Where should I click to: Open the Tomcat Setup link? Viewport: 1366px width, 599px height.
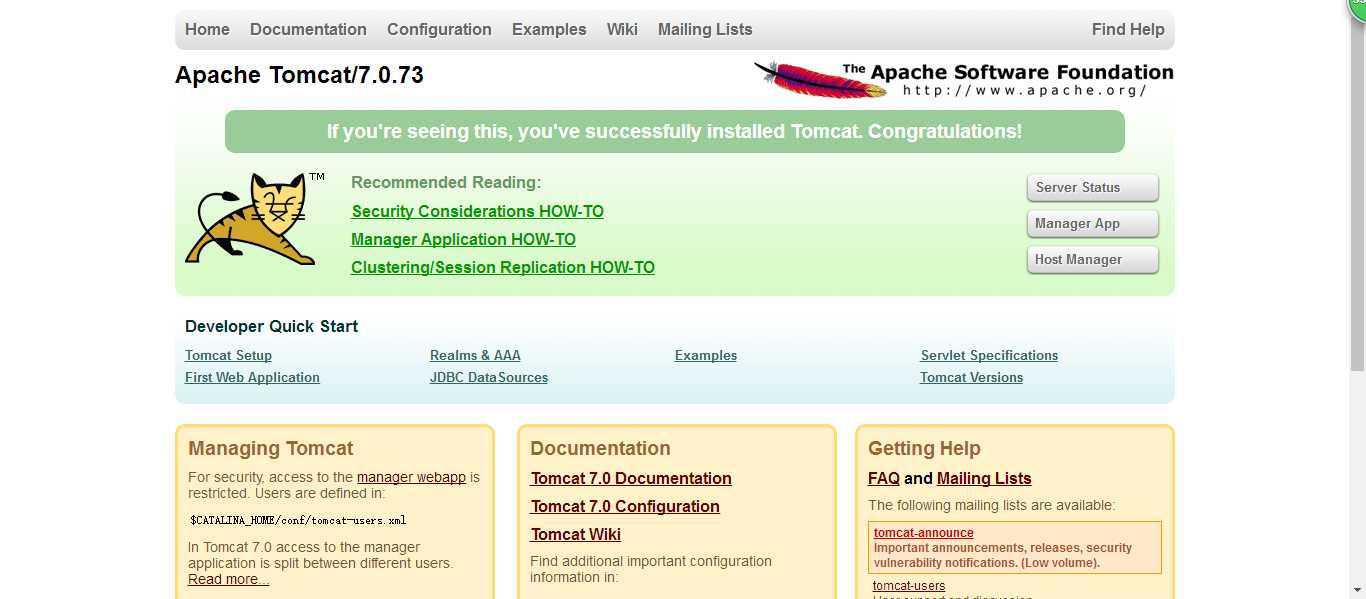228,355
